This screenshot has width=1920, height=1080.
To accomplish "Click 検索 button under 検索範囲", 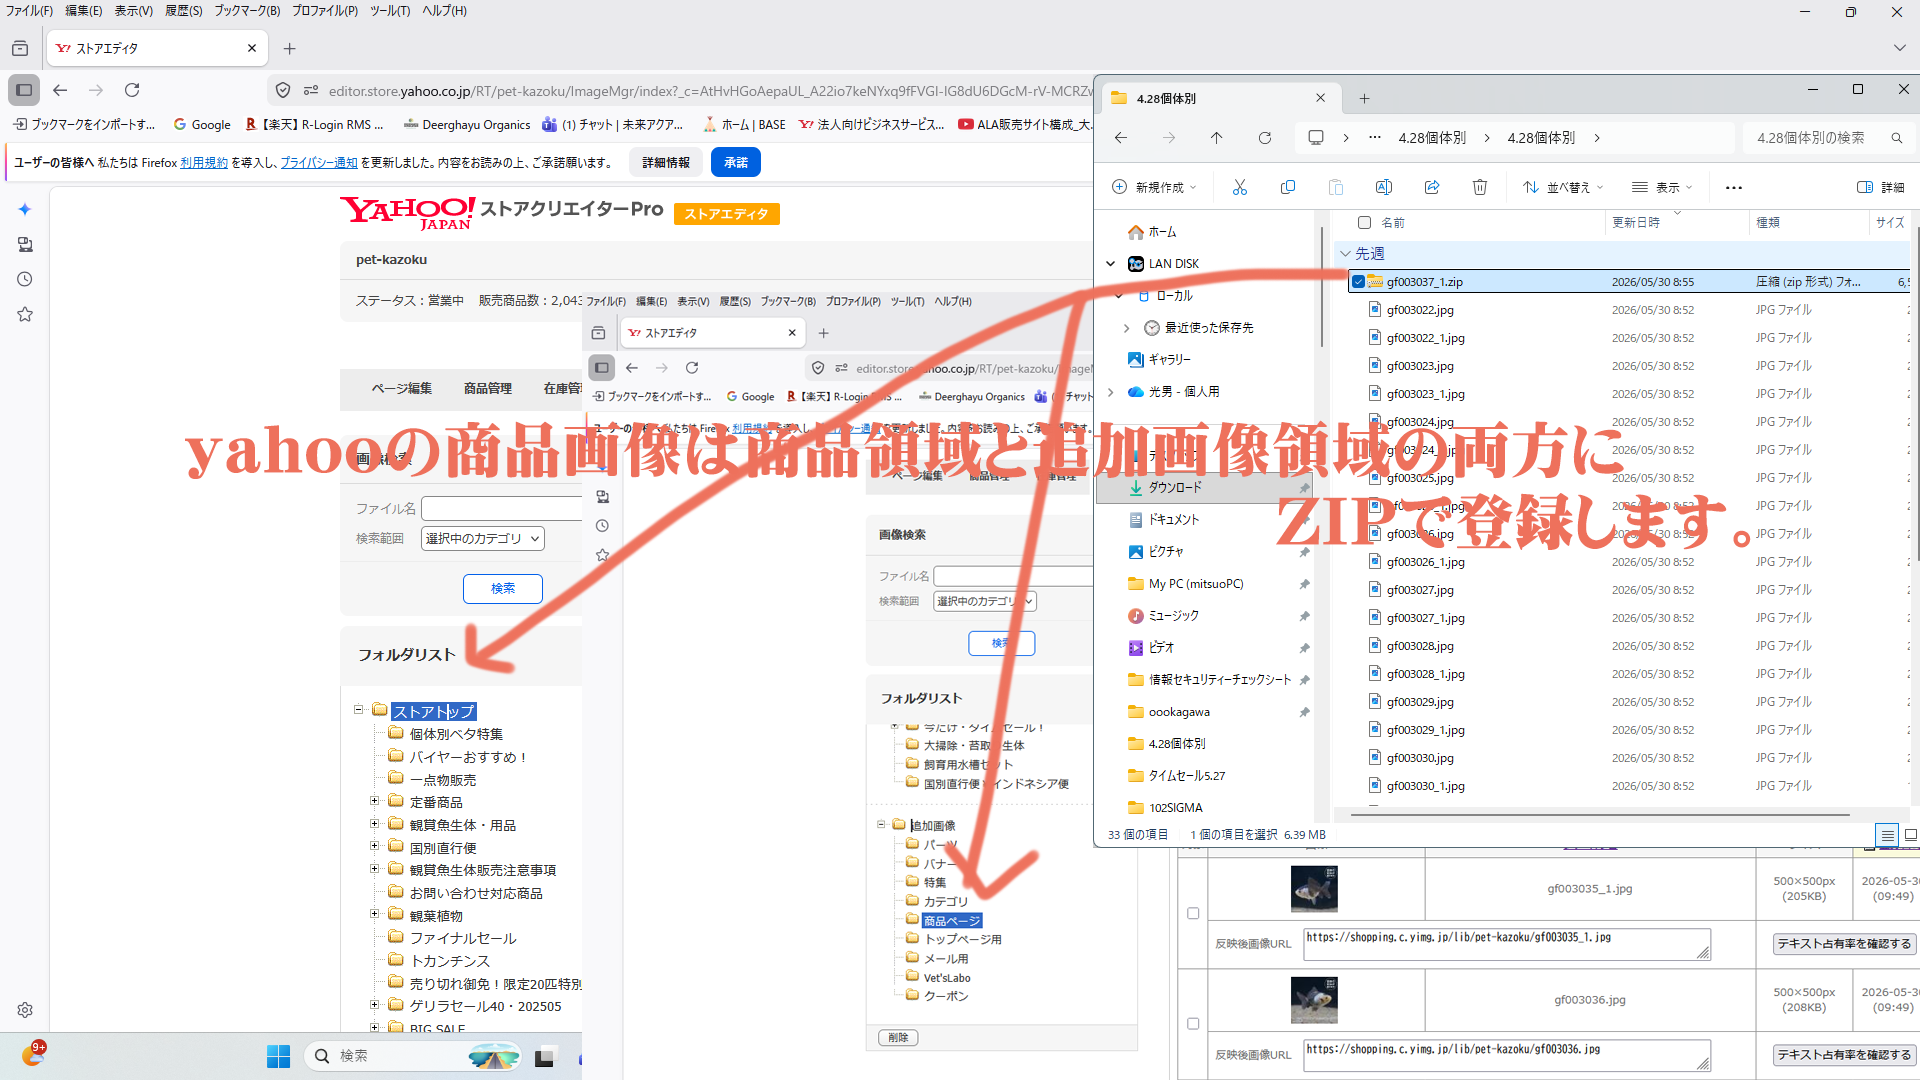I will (x=503, y=589).
